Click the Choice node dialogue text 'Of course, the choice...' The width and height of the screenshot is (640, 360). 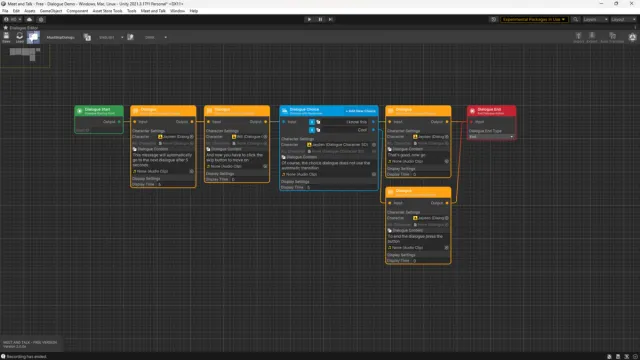point(328,165)
